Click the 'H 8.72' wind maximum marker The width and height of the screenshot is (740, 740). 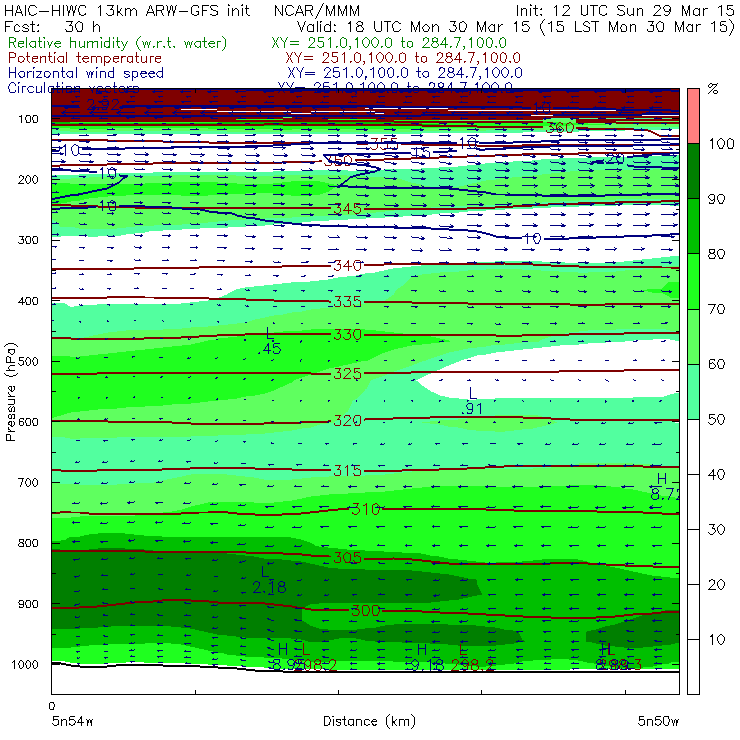pos(665,487)
